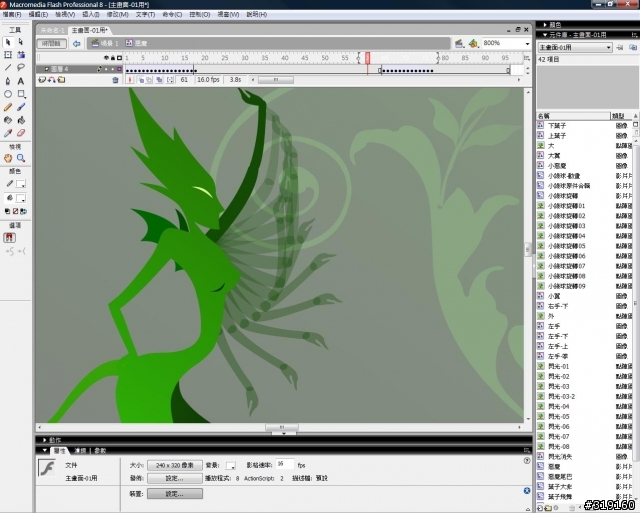640x513 pixels.
Task: Click the Insert Layer Folder icon
Action: coord(61,80)
